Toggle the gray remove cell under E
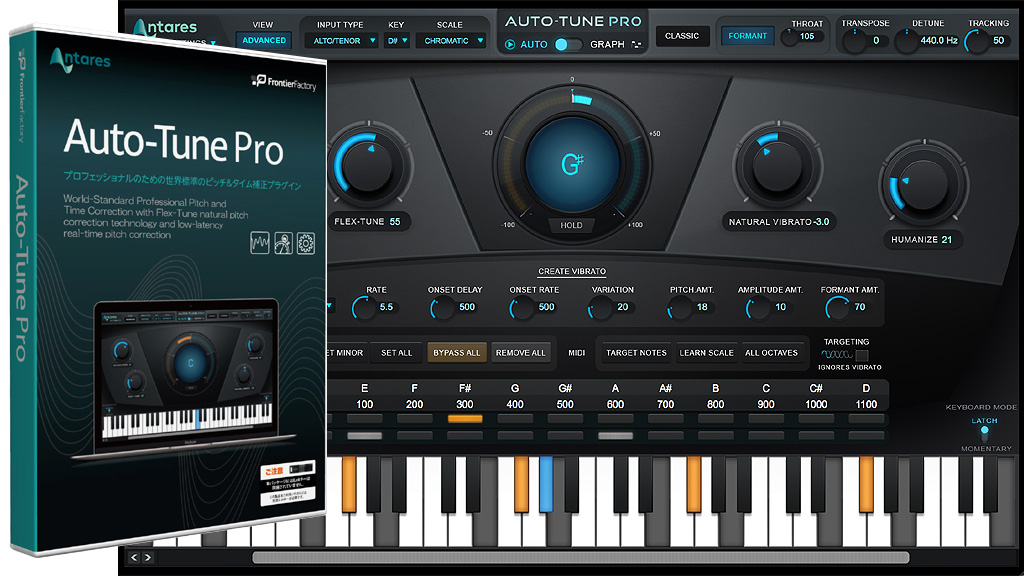The image size is (1024, 576). pos(364,436)
